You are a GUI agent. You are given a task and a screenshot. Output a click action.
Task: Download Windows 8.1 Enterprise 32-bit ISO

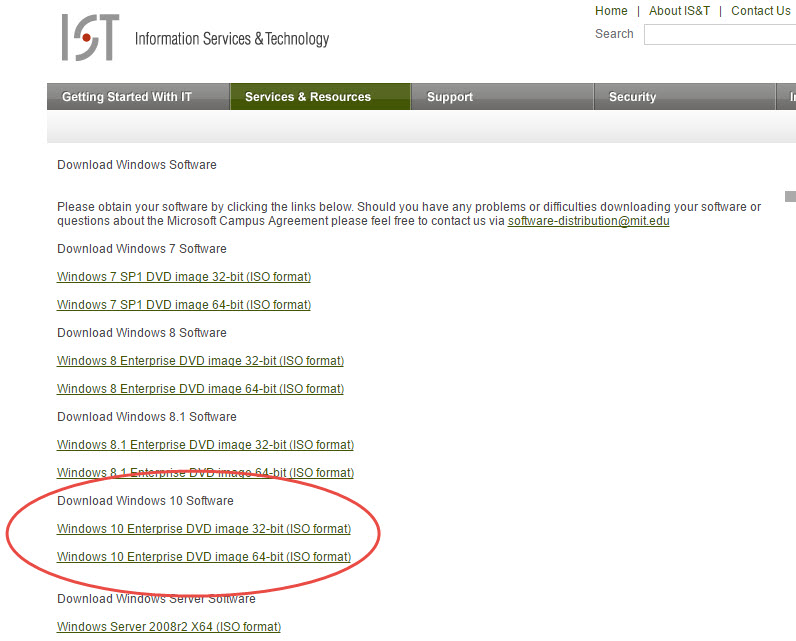pos(206,445)
